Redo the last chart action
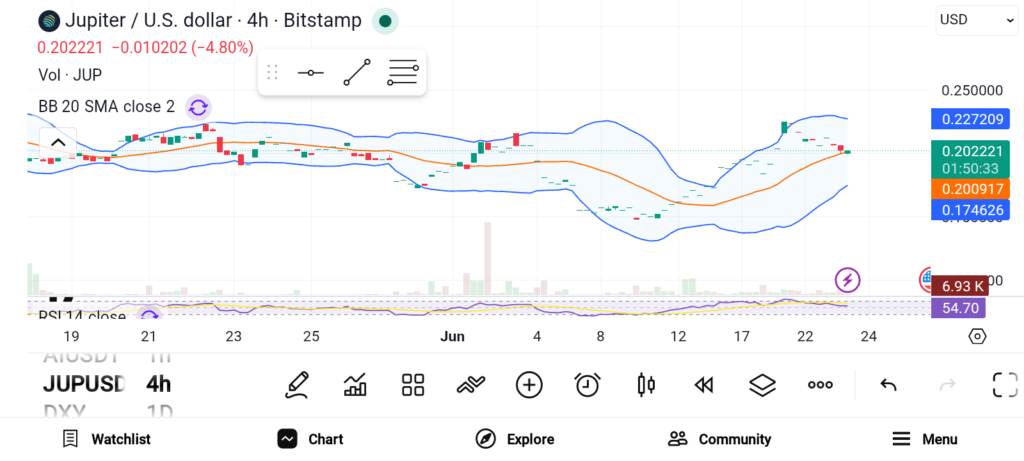This screenshot has height=461, width=1024. pos(947,385)
